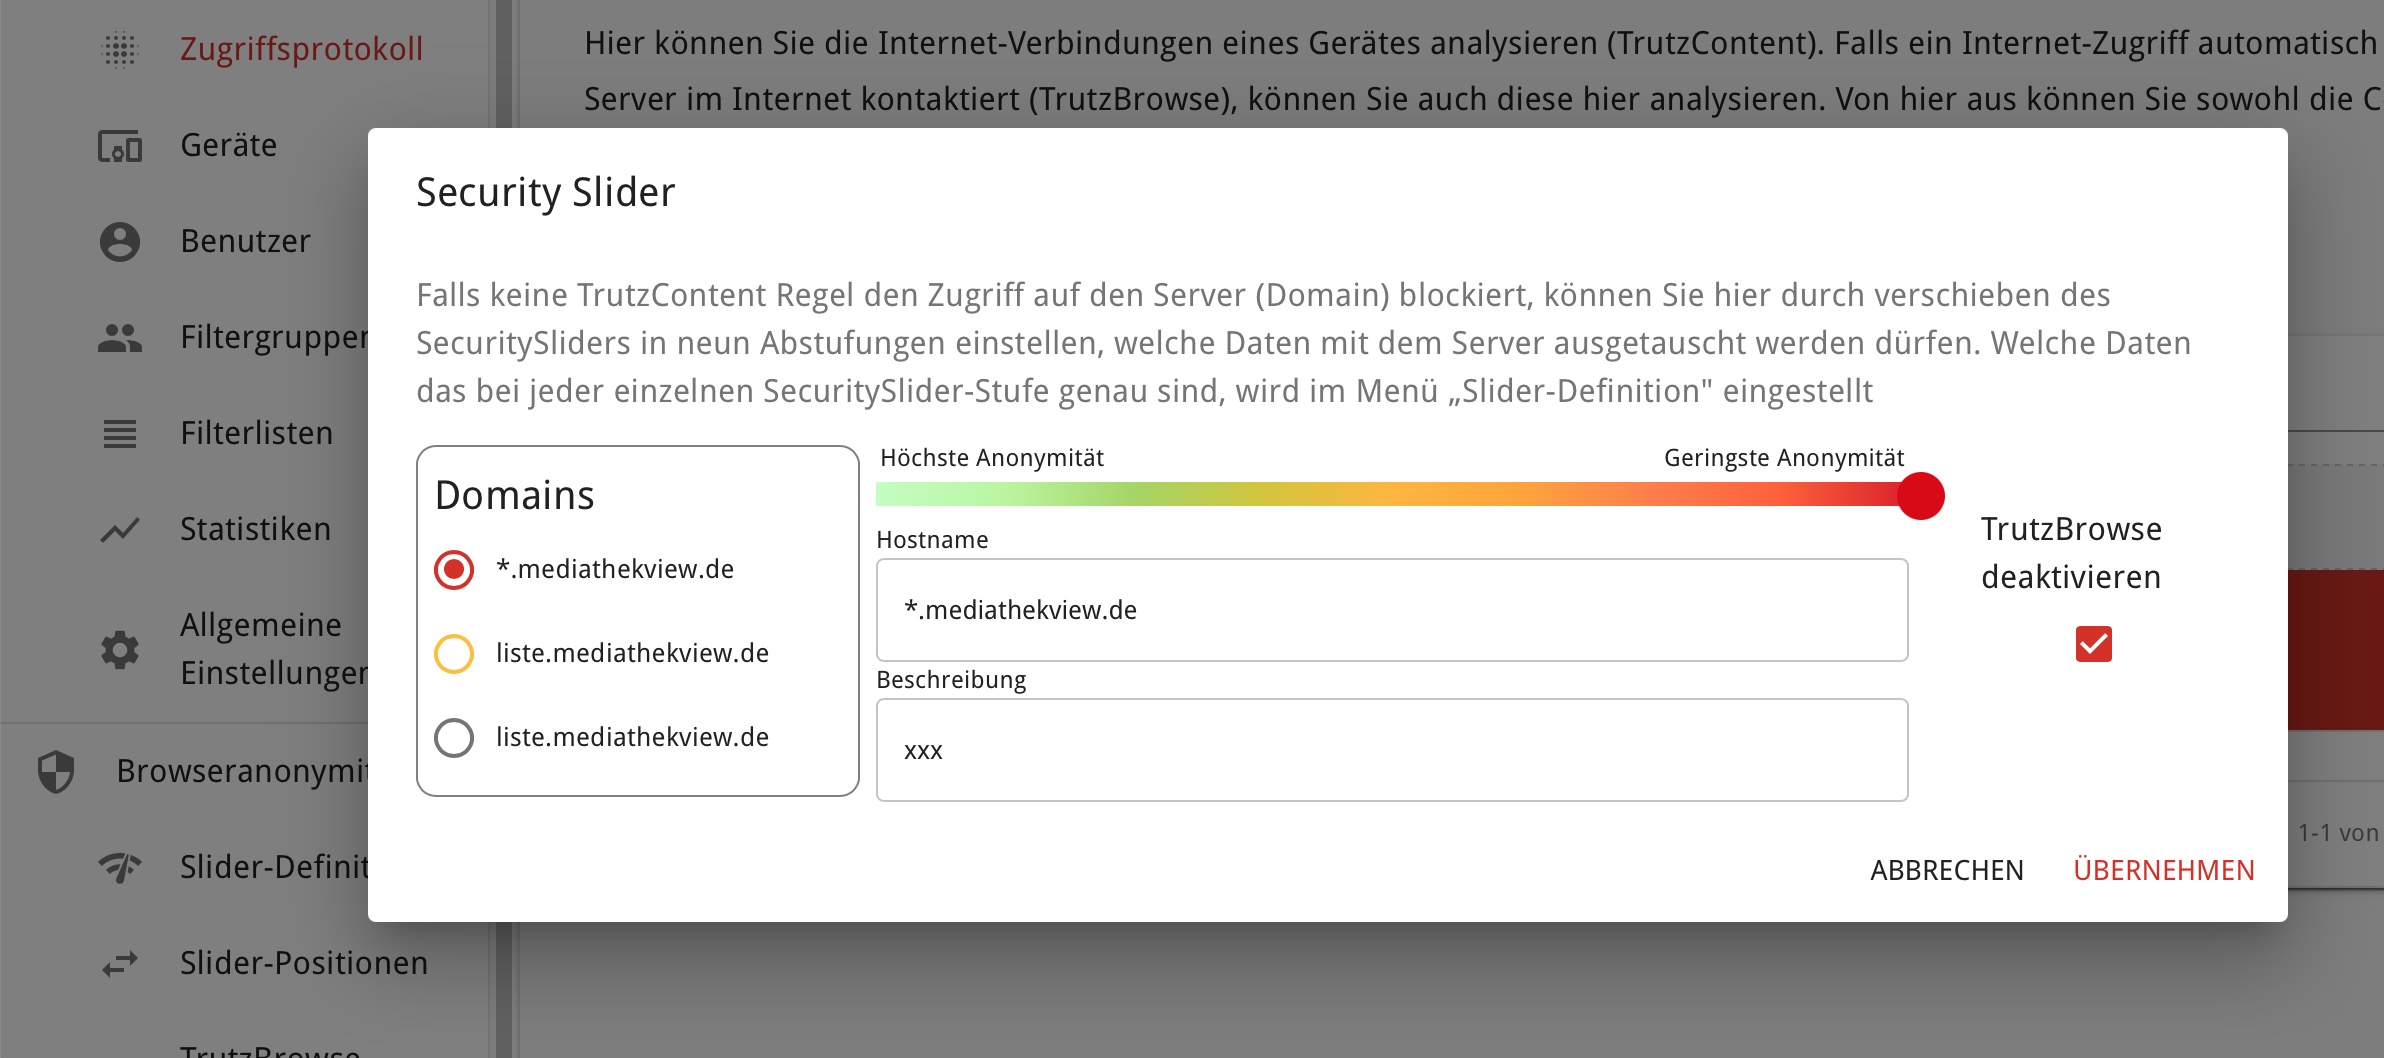The height and width of the screenshot is (1058, 2384).
Task: Click the Benutzer account icon
Action: point(120,242)
